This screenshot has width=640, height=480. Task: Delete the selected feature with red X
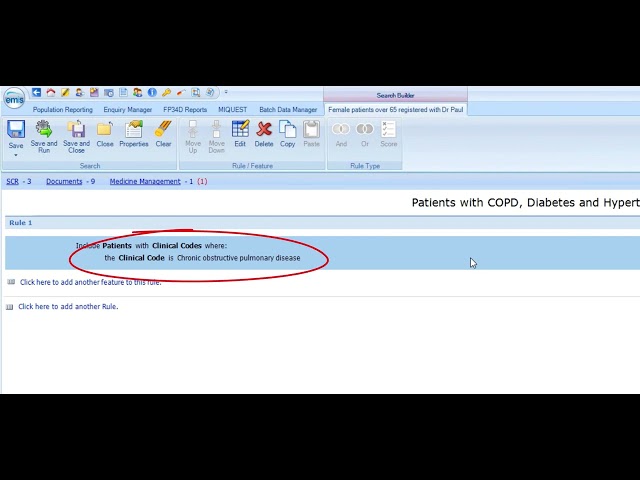[x=264, y=134]
